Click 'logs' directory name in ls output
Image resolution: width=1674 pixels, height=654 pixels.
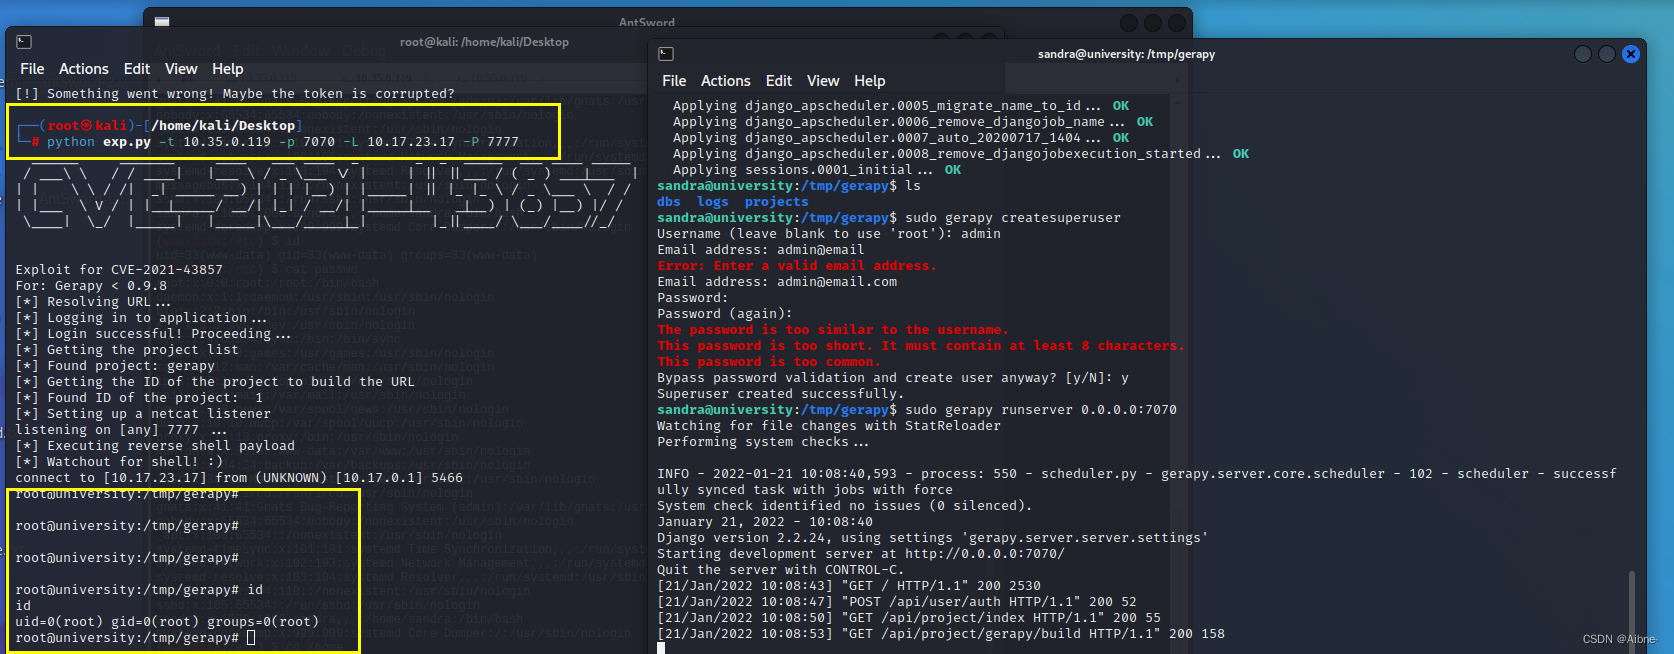click(x=713, y=202)
